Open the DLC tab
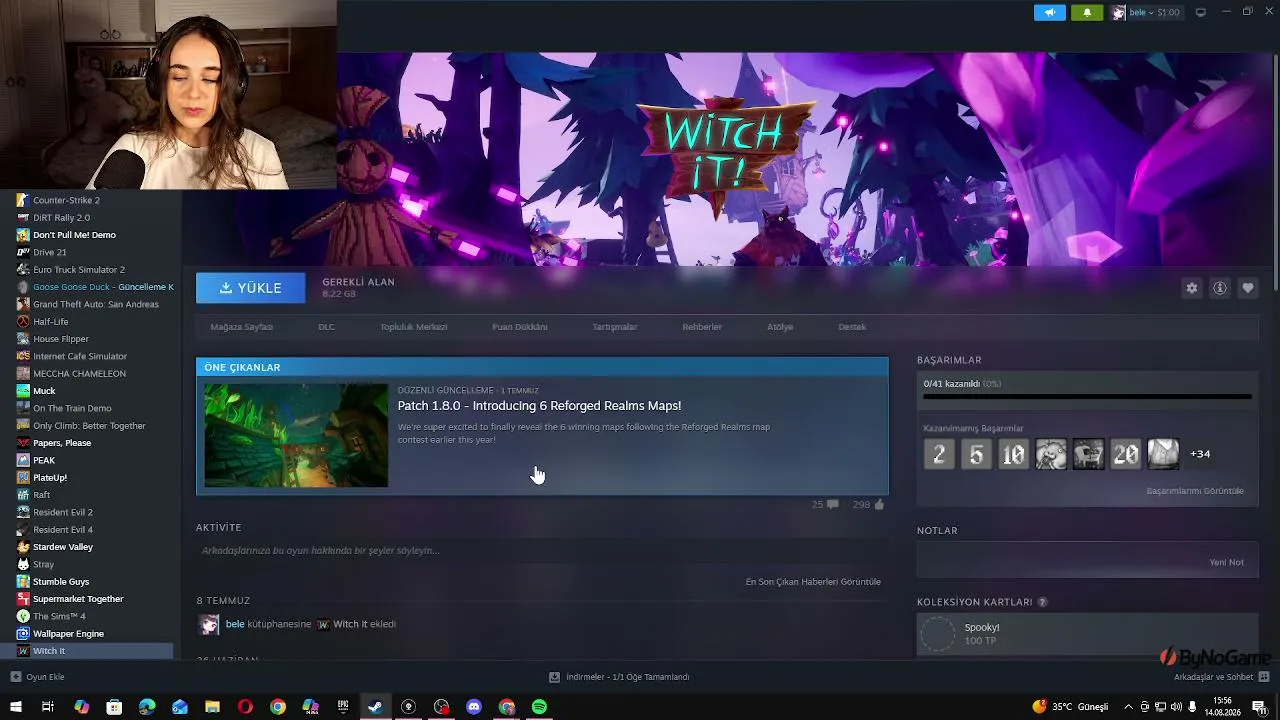 [x=326, y=327]
